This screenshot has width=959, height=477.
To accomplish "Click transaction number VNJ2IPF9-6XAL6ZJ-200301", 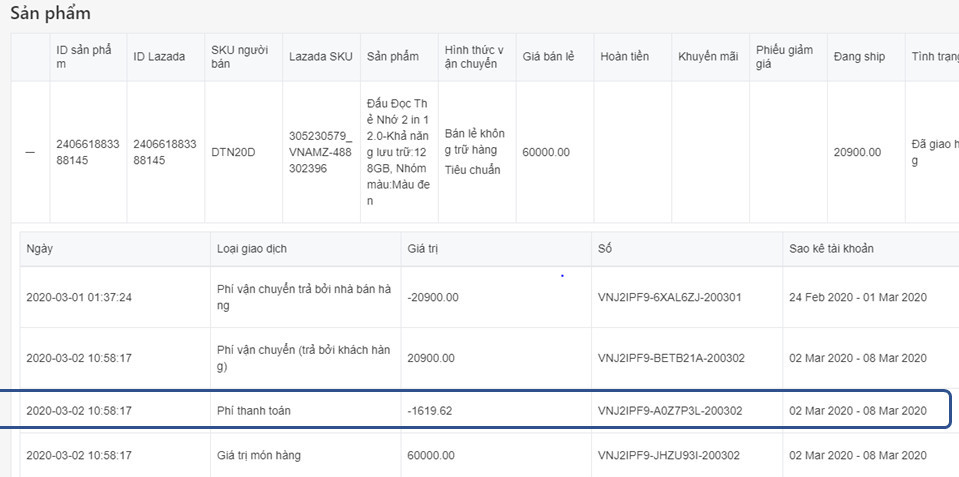I will click(x=669, y=298).
